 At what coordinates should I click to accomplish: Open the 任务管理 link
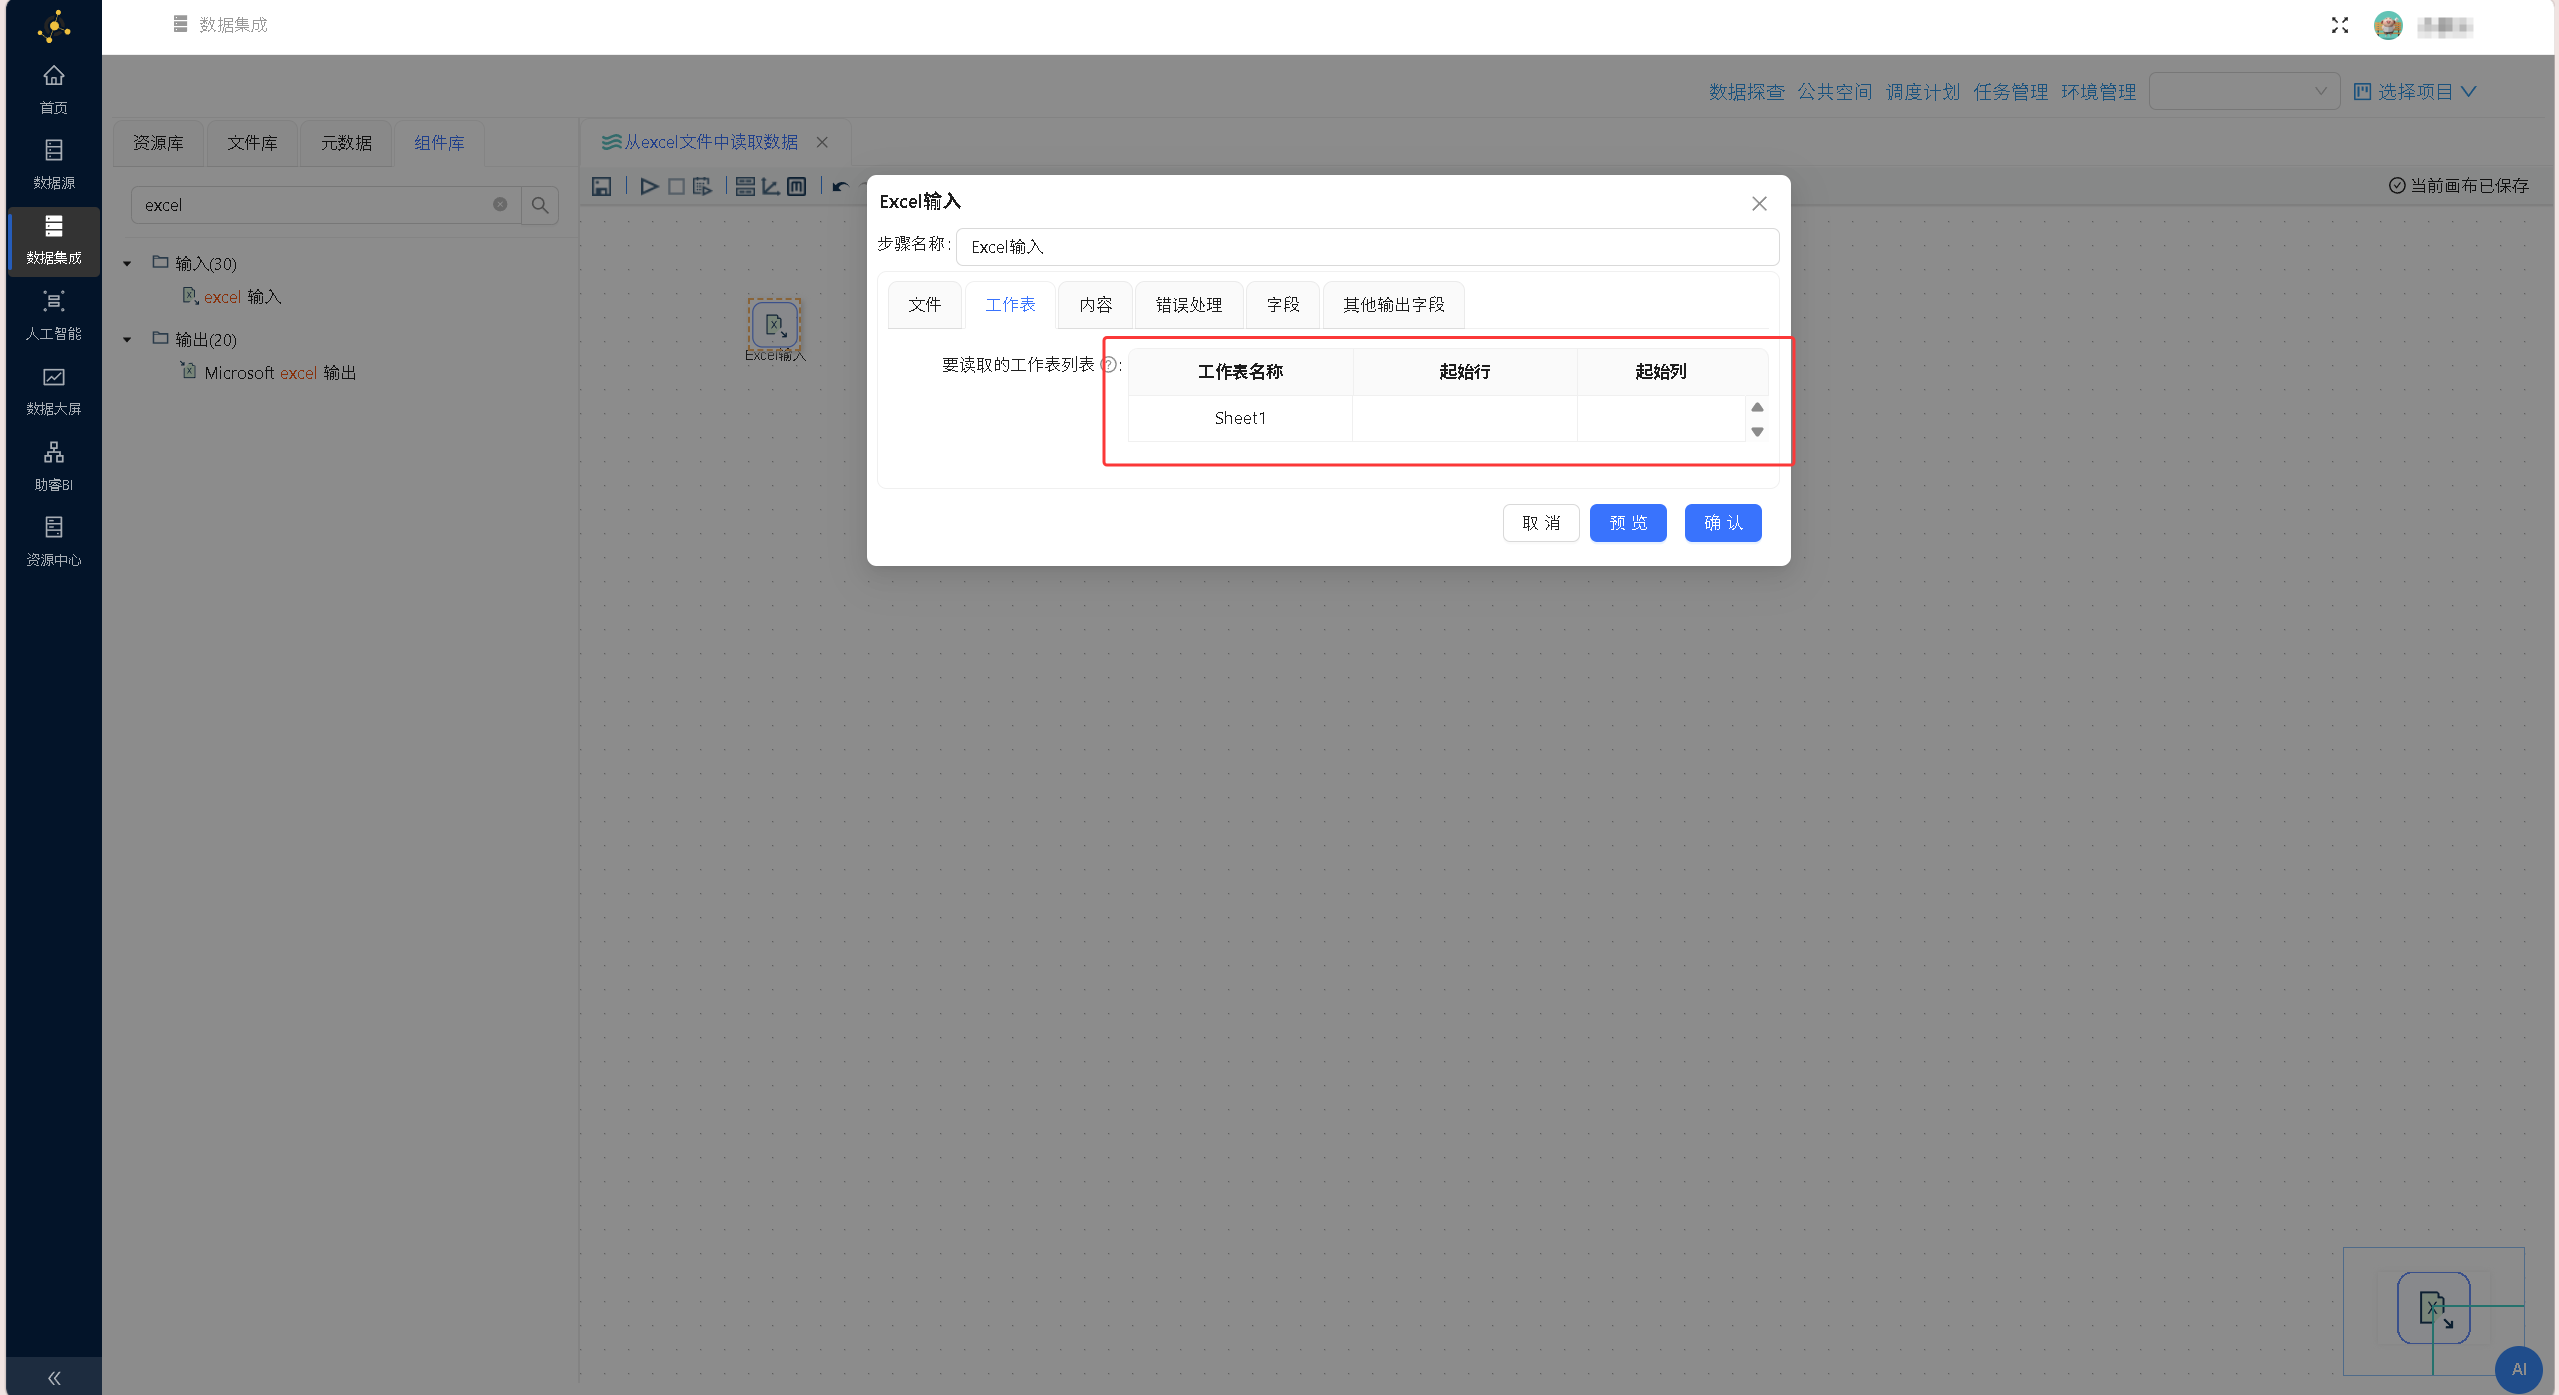tap(2010, 92)
